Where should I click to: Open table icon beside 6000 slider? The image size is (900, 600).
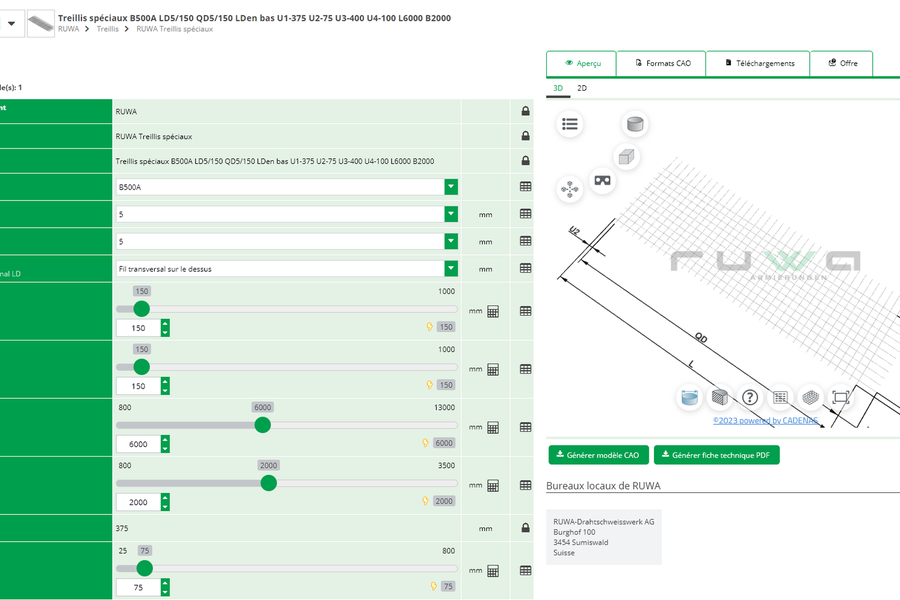click(525, 427)
